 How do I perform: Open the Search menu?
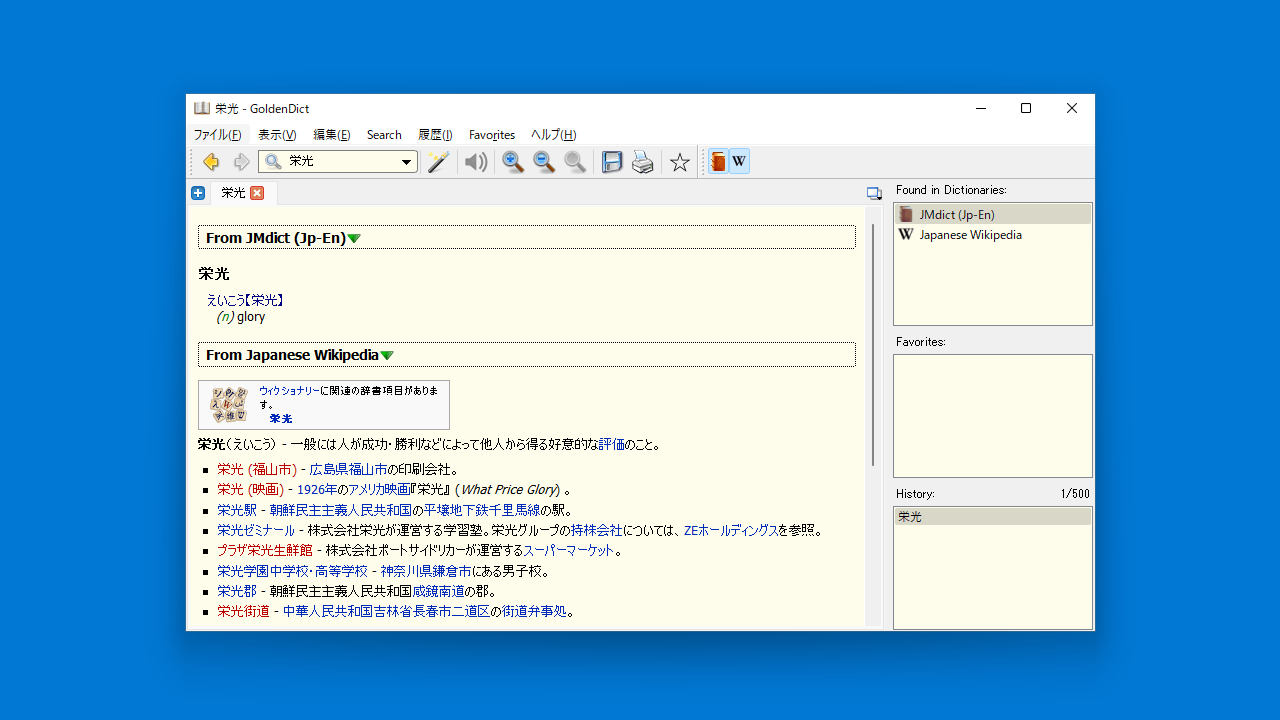(384, 135)
